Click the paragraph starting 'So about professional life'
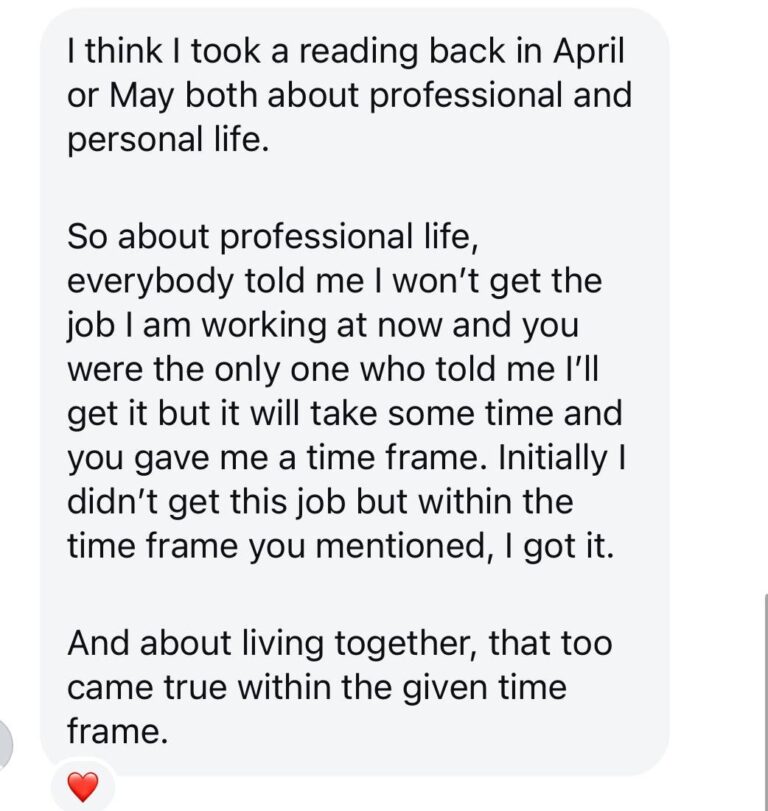 [346, 391]
